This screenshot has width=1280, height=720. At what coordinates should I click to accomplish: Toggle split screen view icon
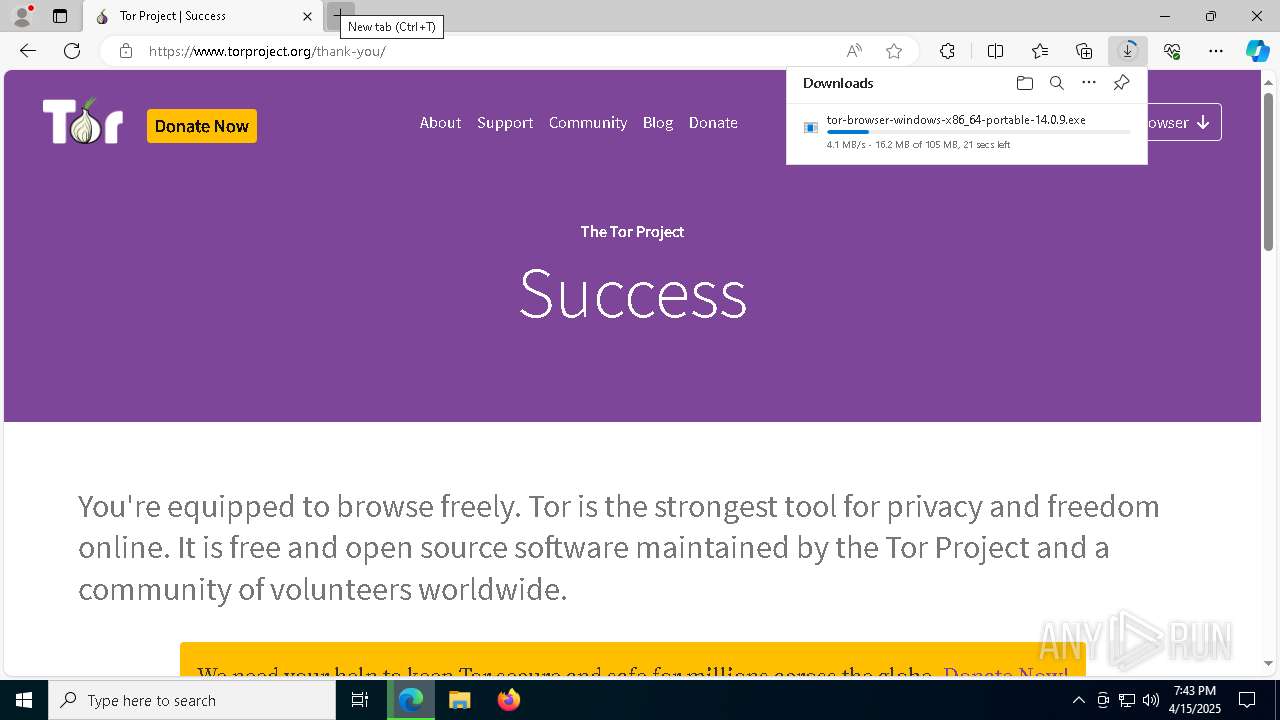[x=995, y=51]
